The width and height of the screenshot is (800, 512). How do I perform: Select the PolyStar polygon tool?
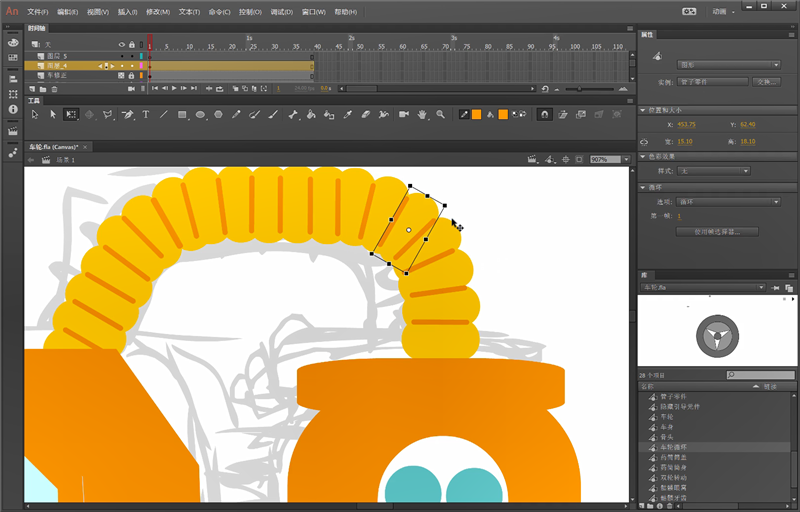(218, 114)
